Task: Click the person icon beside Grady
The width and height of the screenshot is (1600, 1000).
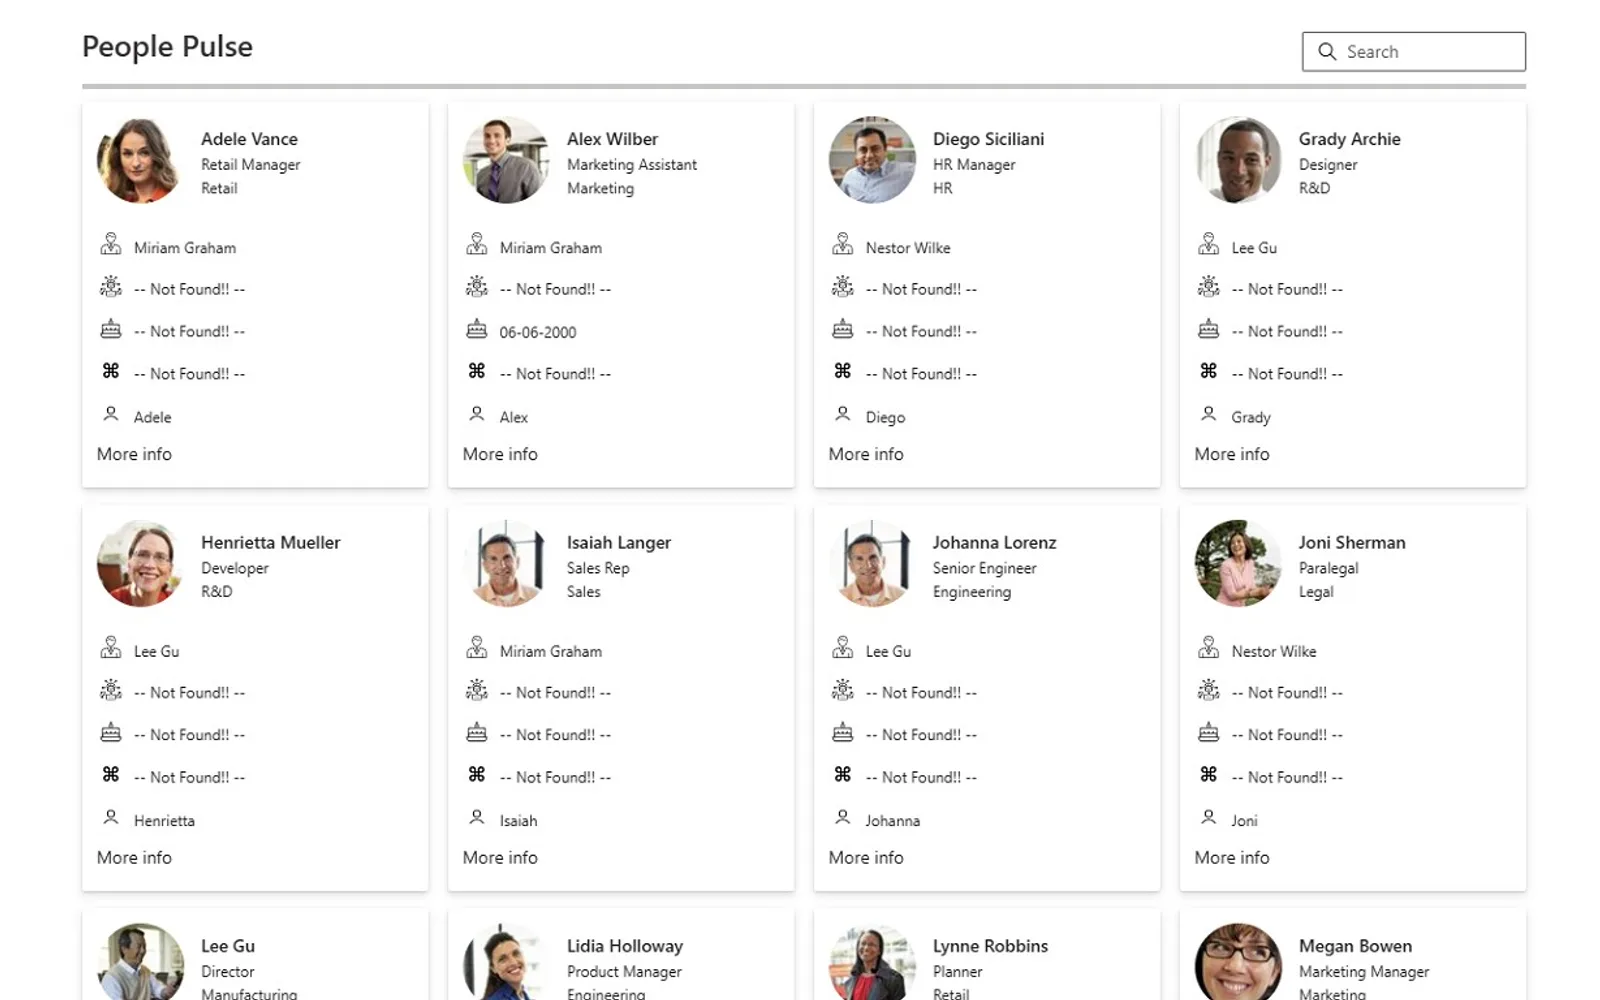Action: tap(1209, 414)
